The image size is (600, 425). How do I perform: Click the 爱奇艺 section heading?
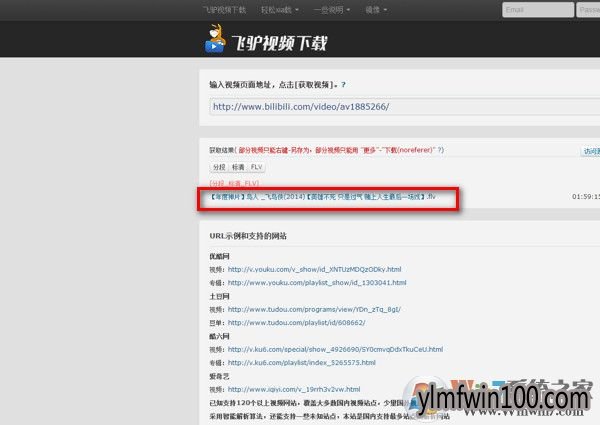pyautogui.click(x=219, y=376)
